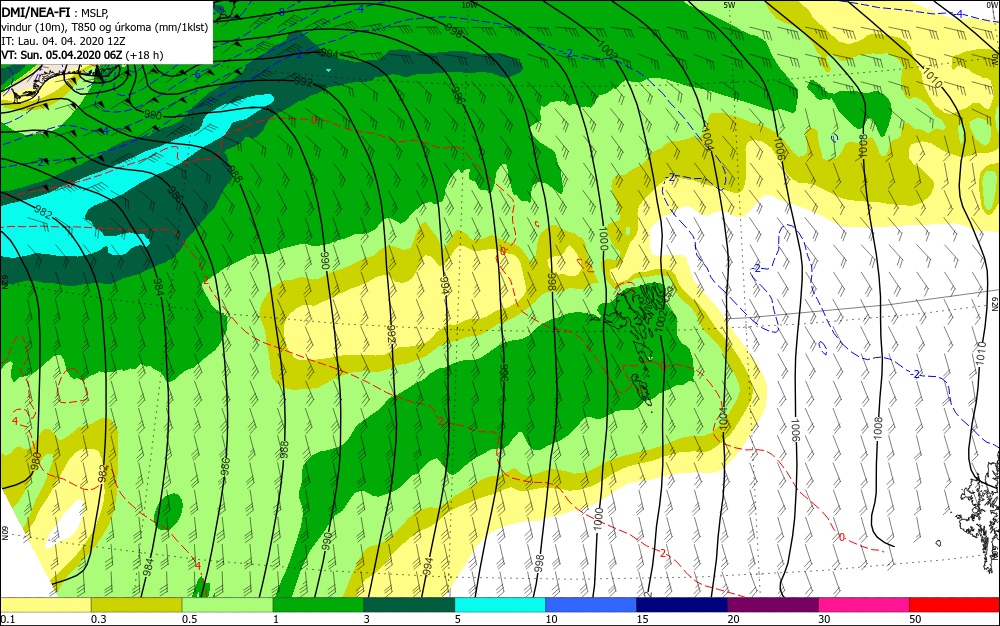Click the red '0' label near bottom right

pyautogui.click(x=842, y=537)
